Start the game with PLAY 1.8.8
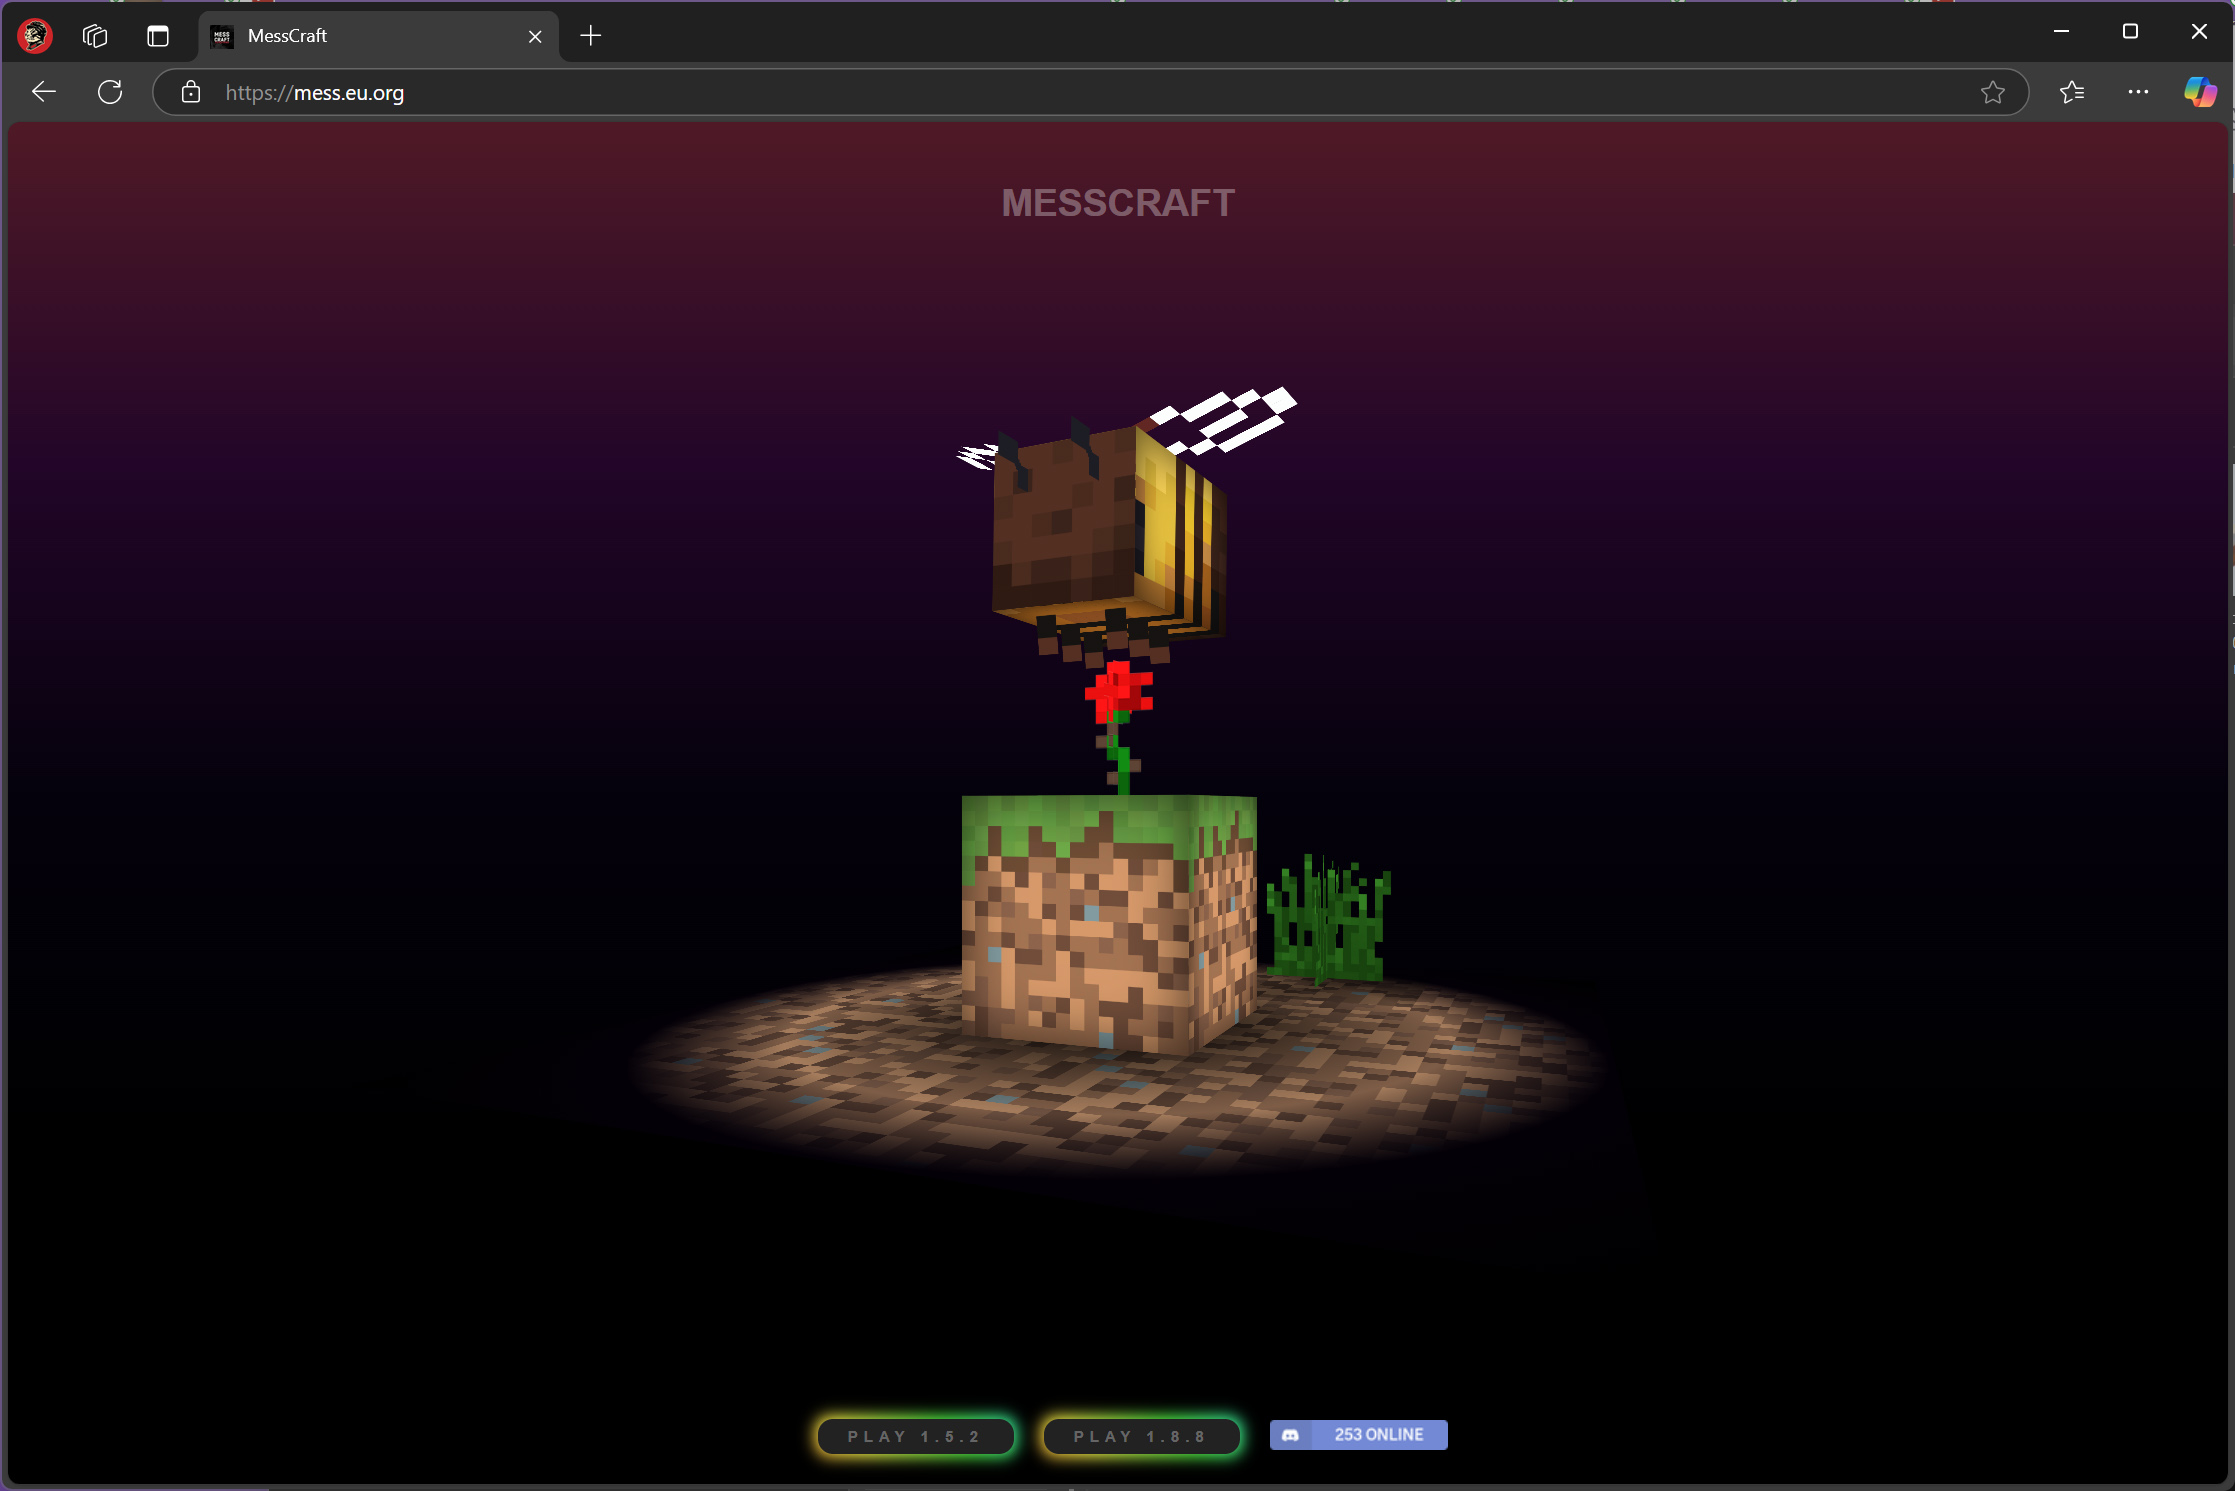The image size is (2235, 1491). (x=1141, y=1436)
